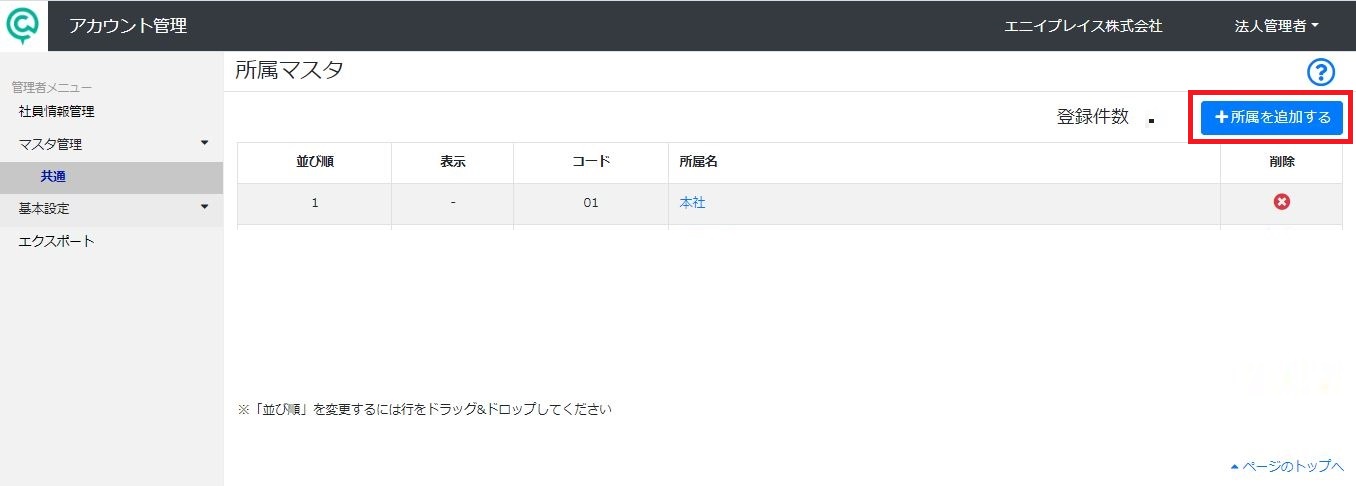Expand the 基本設定 menu arrow
1356x486 pixels.
pyautogui.click(x=205, y=207)
